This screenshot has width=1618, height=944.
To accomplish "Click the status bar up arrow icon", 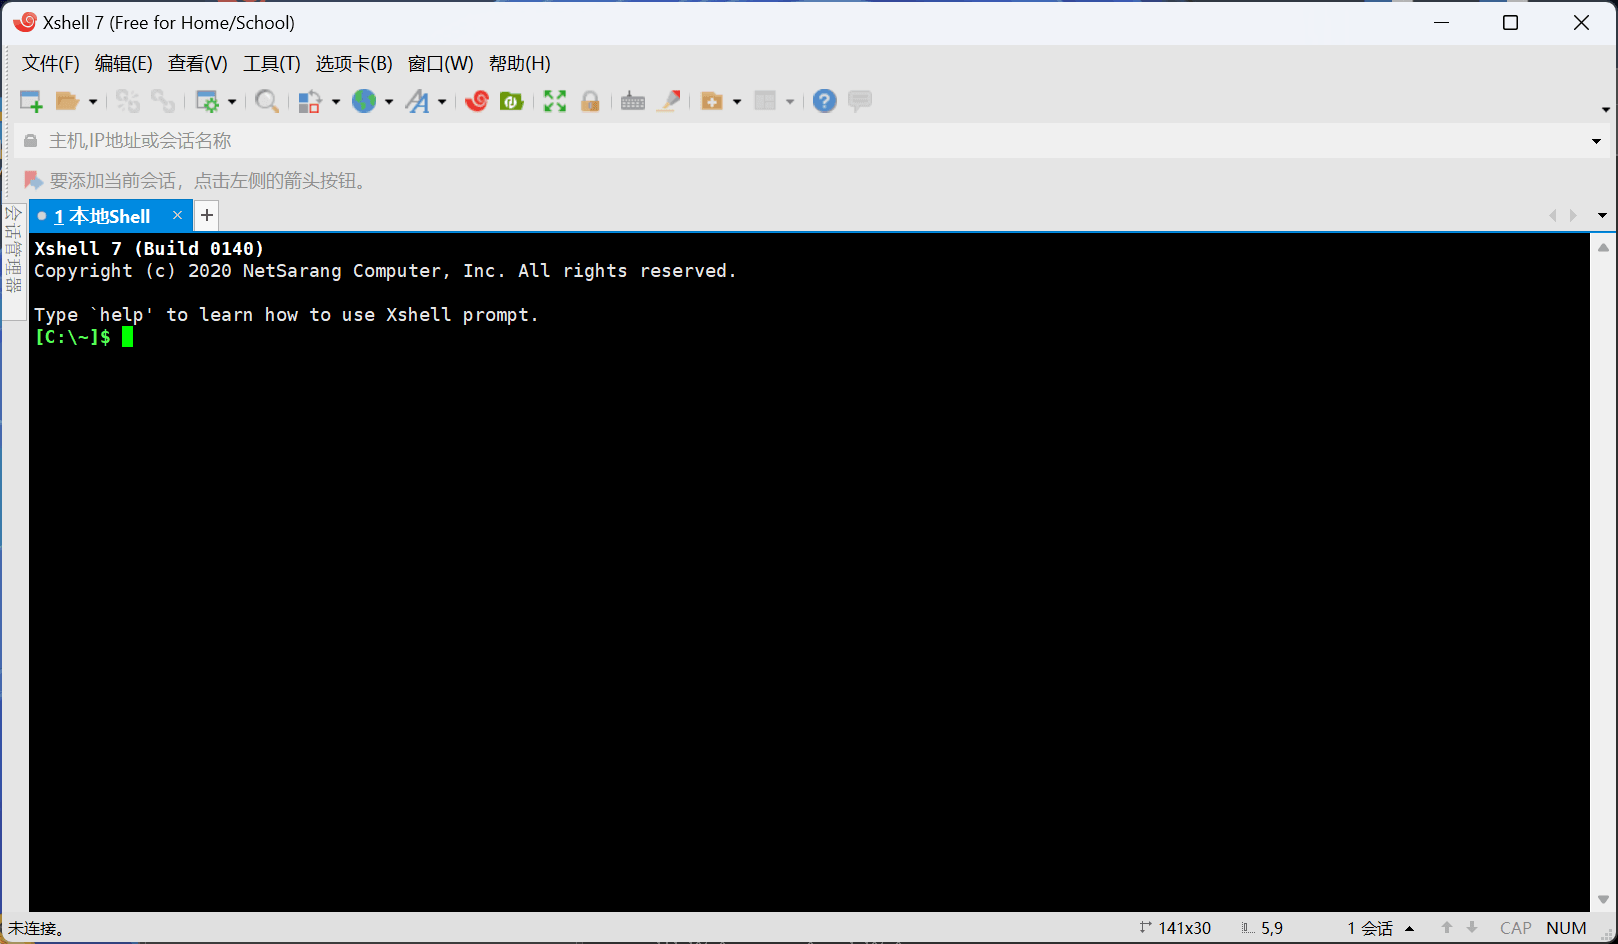I will click(x=1446, y=928).
